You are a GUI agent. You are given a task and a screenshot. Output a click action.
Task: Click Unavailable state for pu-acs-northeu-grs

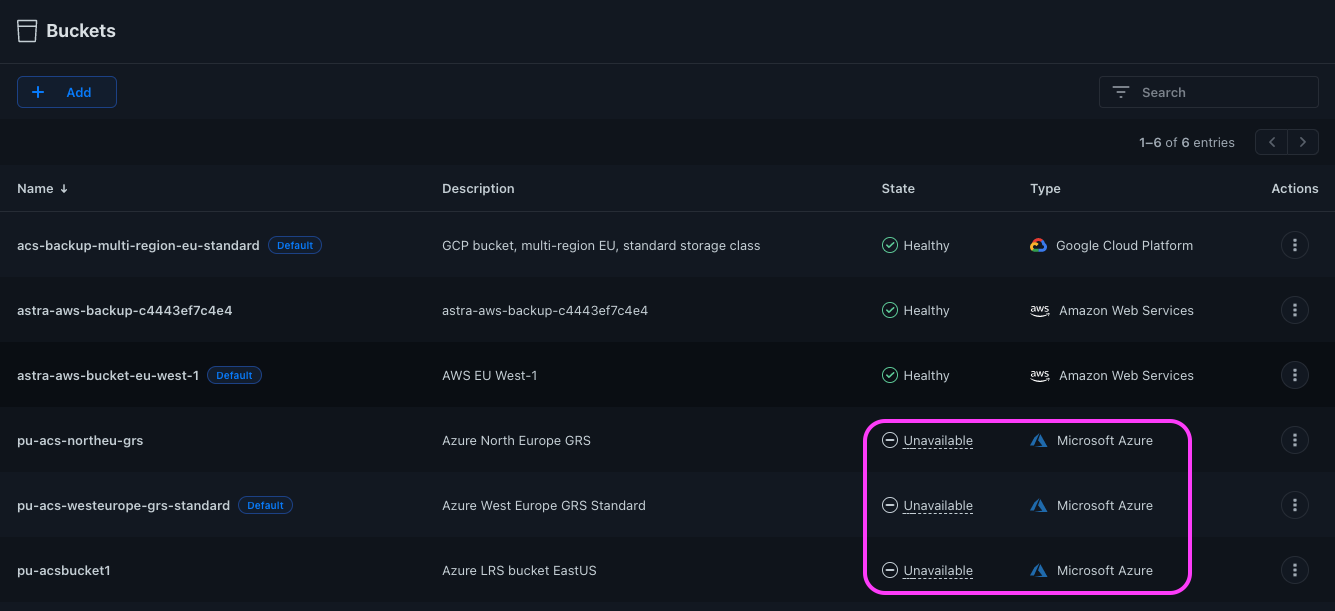(937, 440)
